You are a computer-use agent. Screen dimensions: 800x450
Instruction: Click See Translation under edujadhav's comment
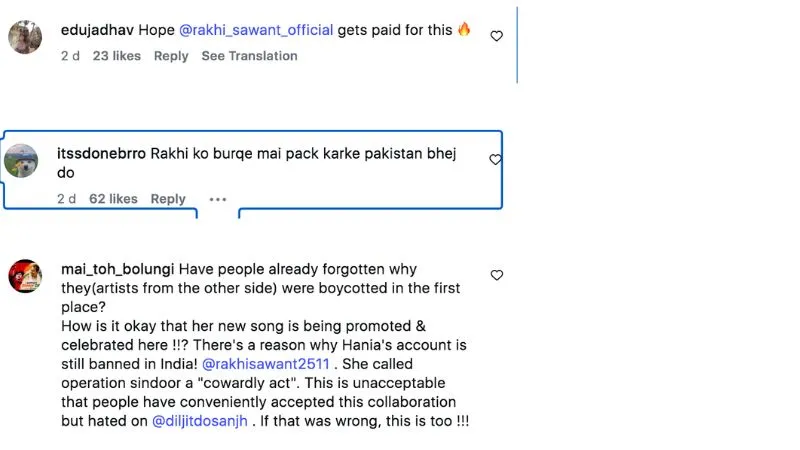click(x=249, y=56)
